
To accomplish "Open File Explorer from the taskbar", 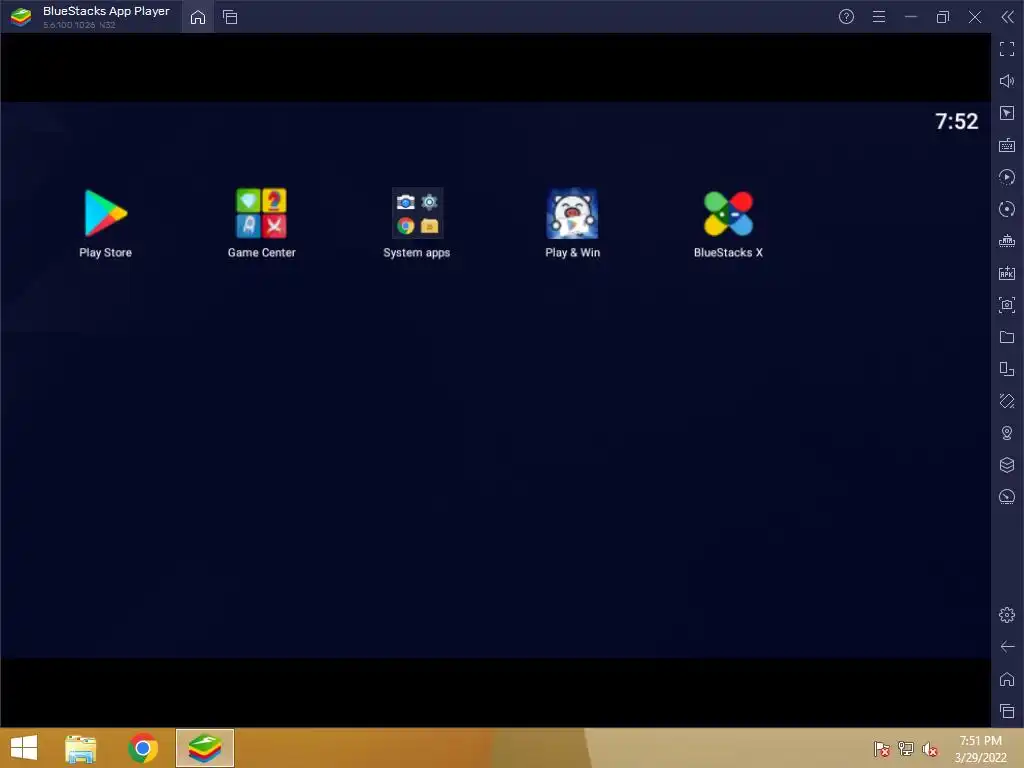I will 81,748.
